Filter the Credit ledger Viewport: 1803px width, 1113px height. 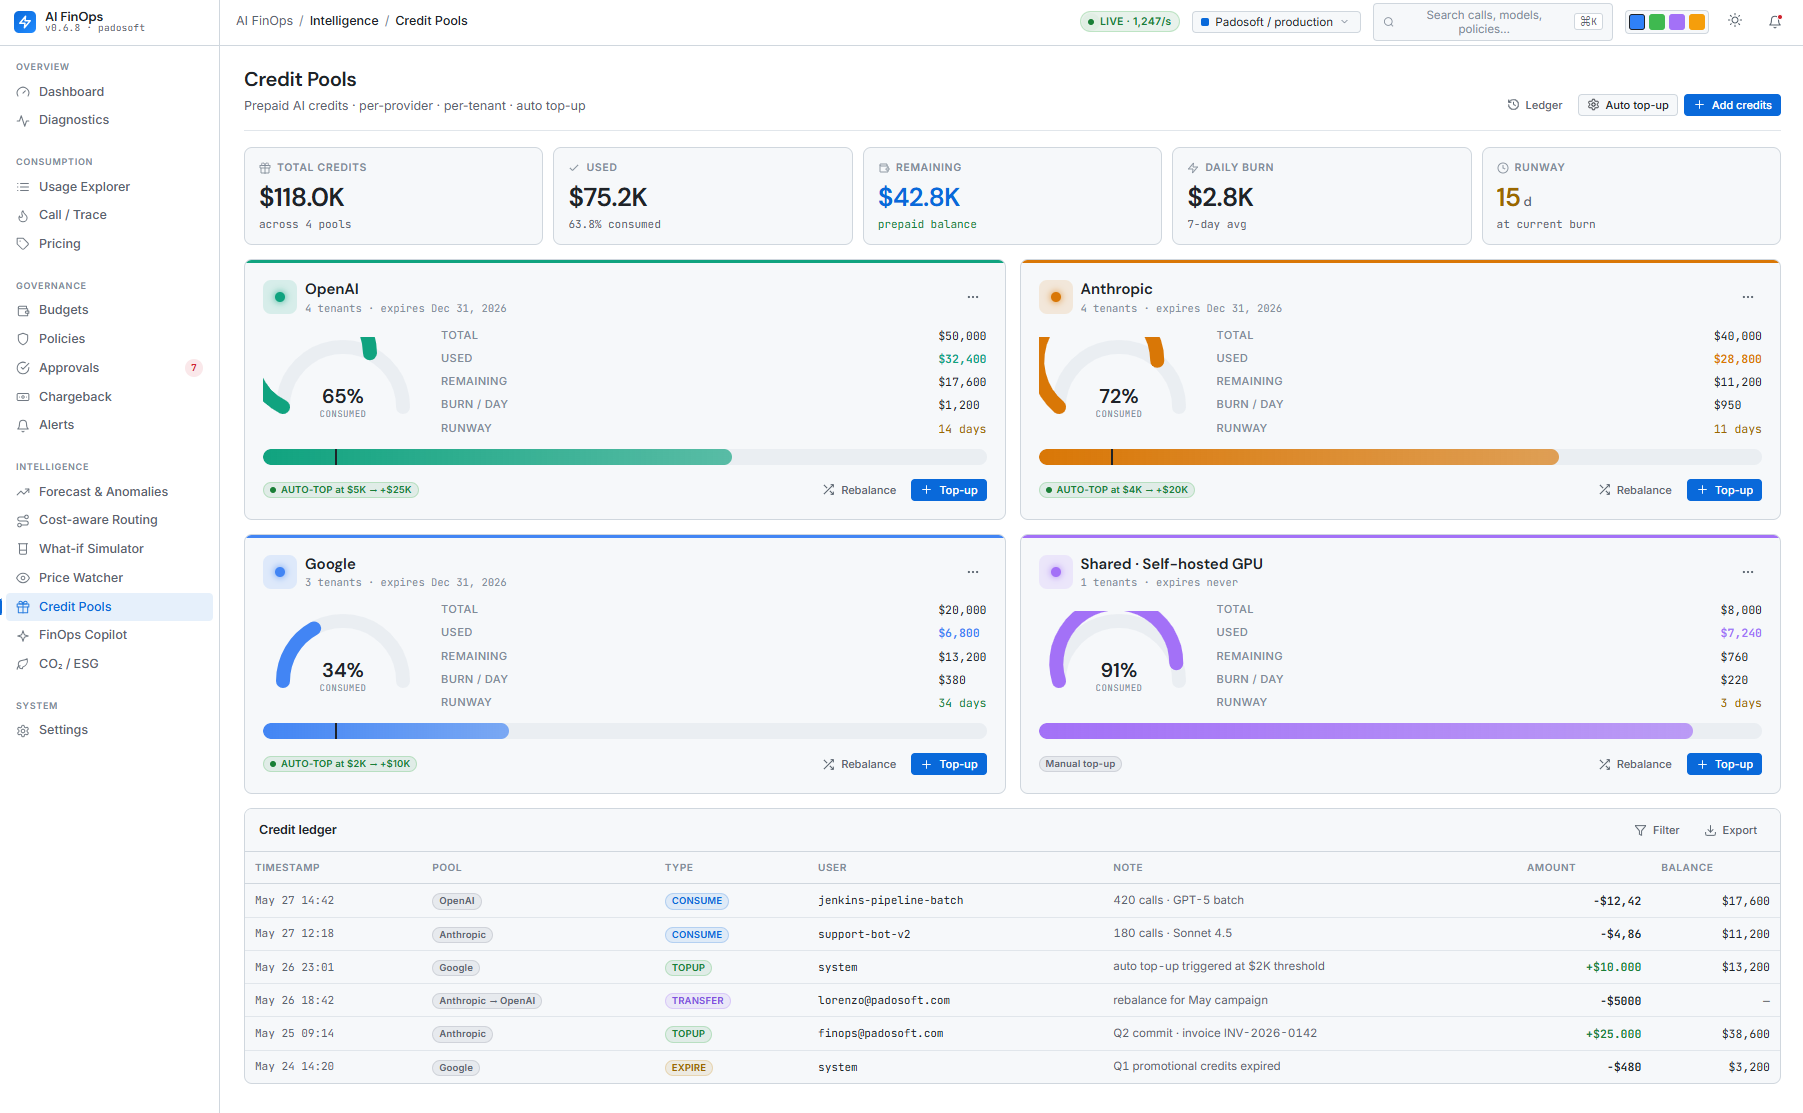click(x=1657, y=830)
